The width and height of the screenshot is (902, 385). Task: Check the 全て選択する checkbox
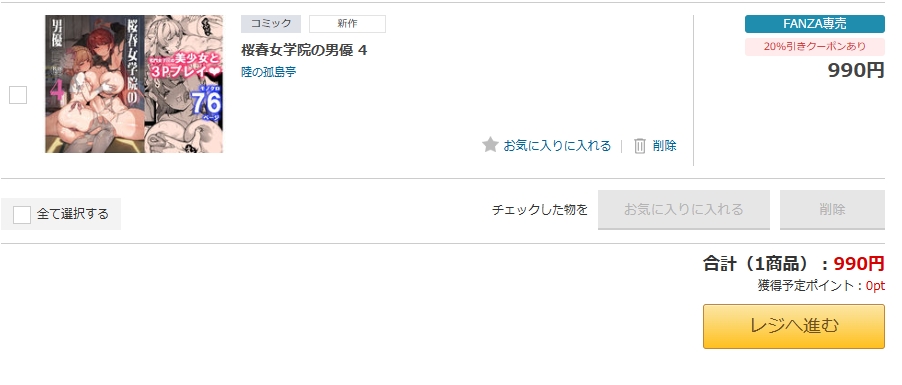[22, 215]
